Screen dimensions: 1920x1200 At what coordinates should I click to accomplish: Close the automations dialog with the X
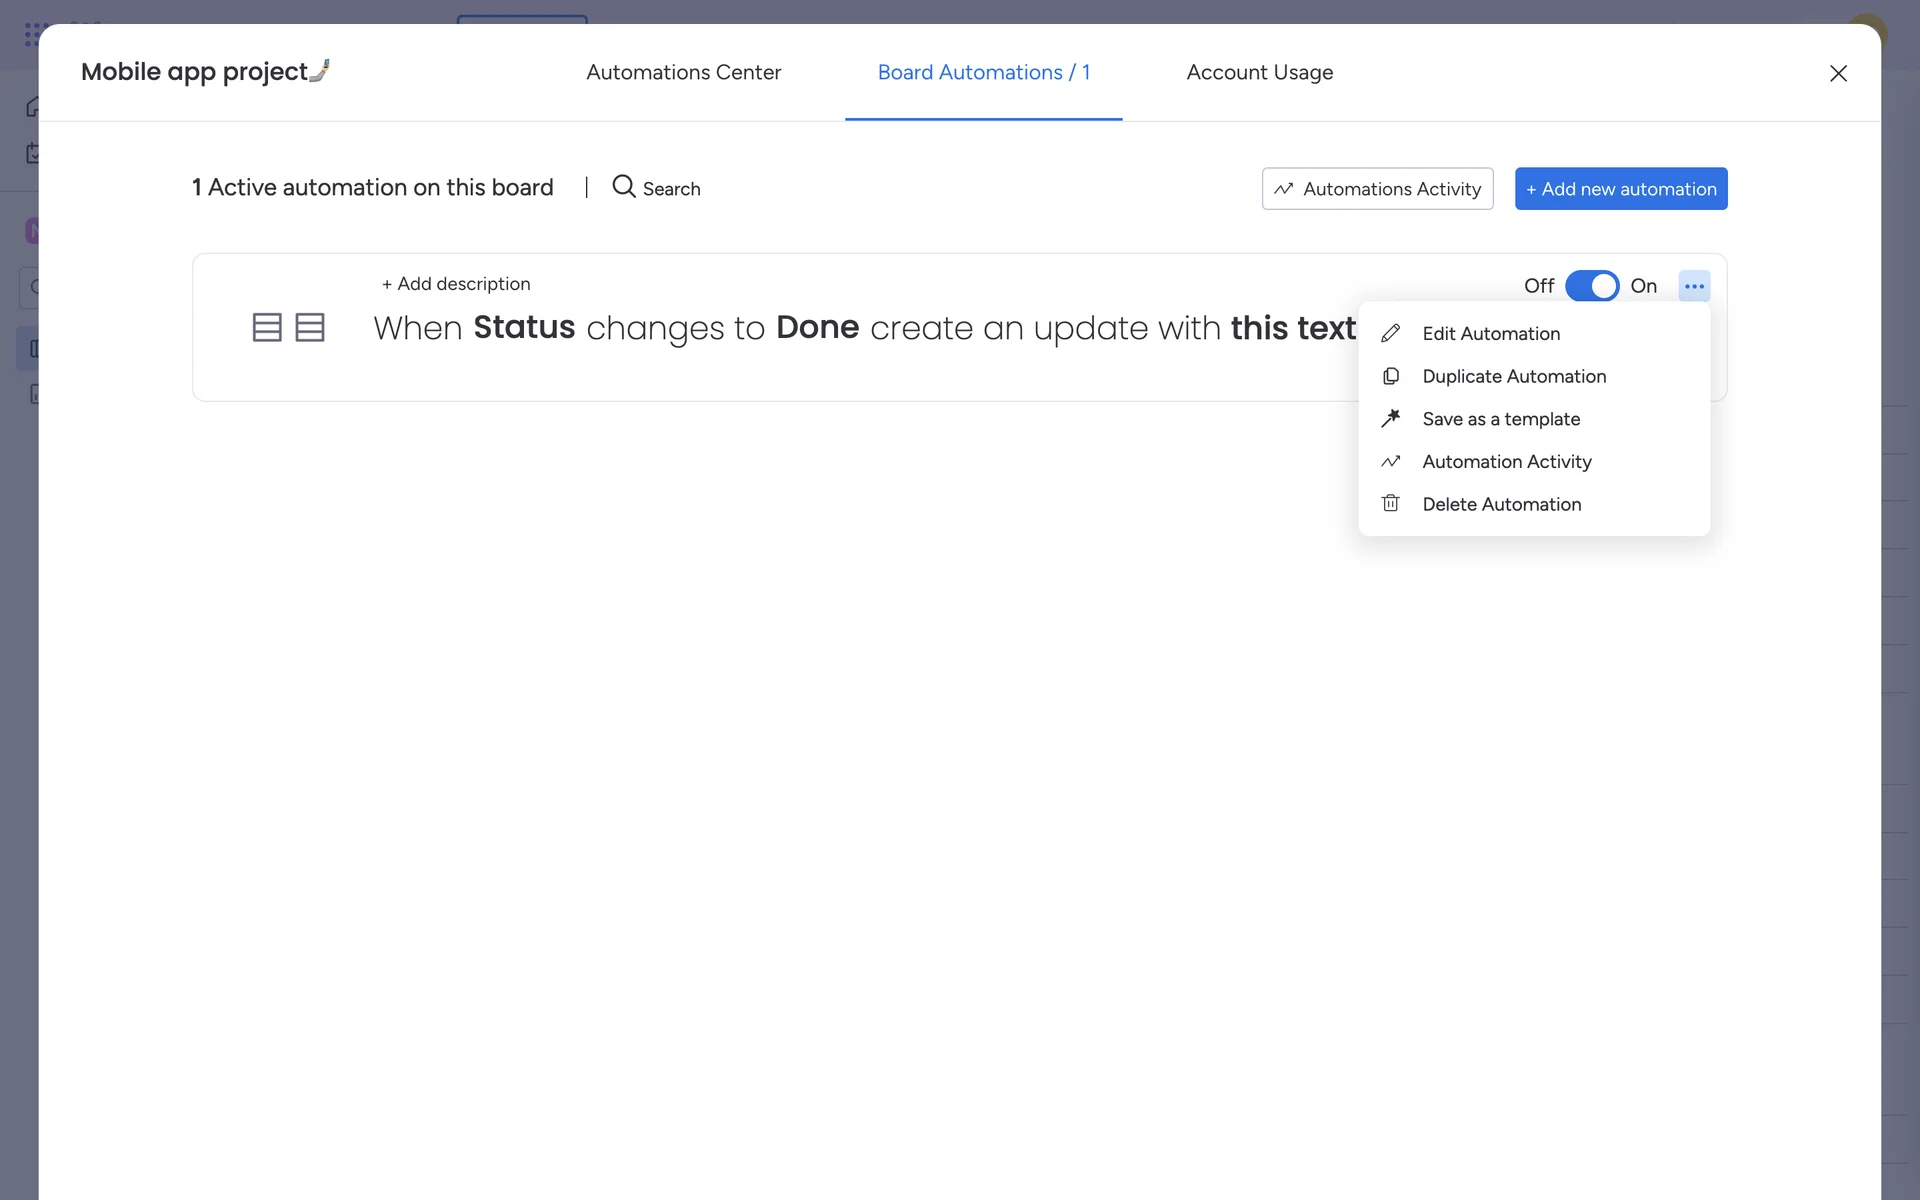(x=1837, y=73)
